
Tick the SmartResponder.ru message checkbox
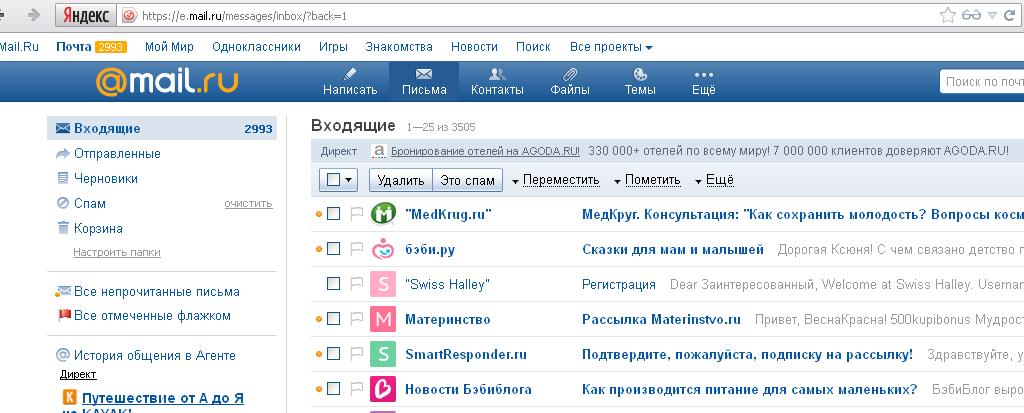click(334, 354)
